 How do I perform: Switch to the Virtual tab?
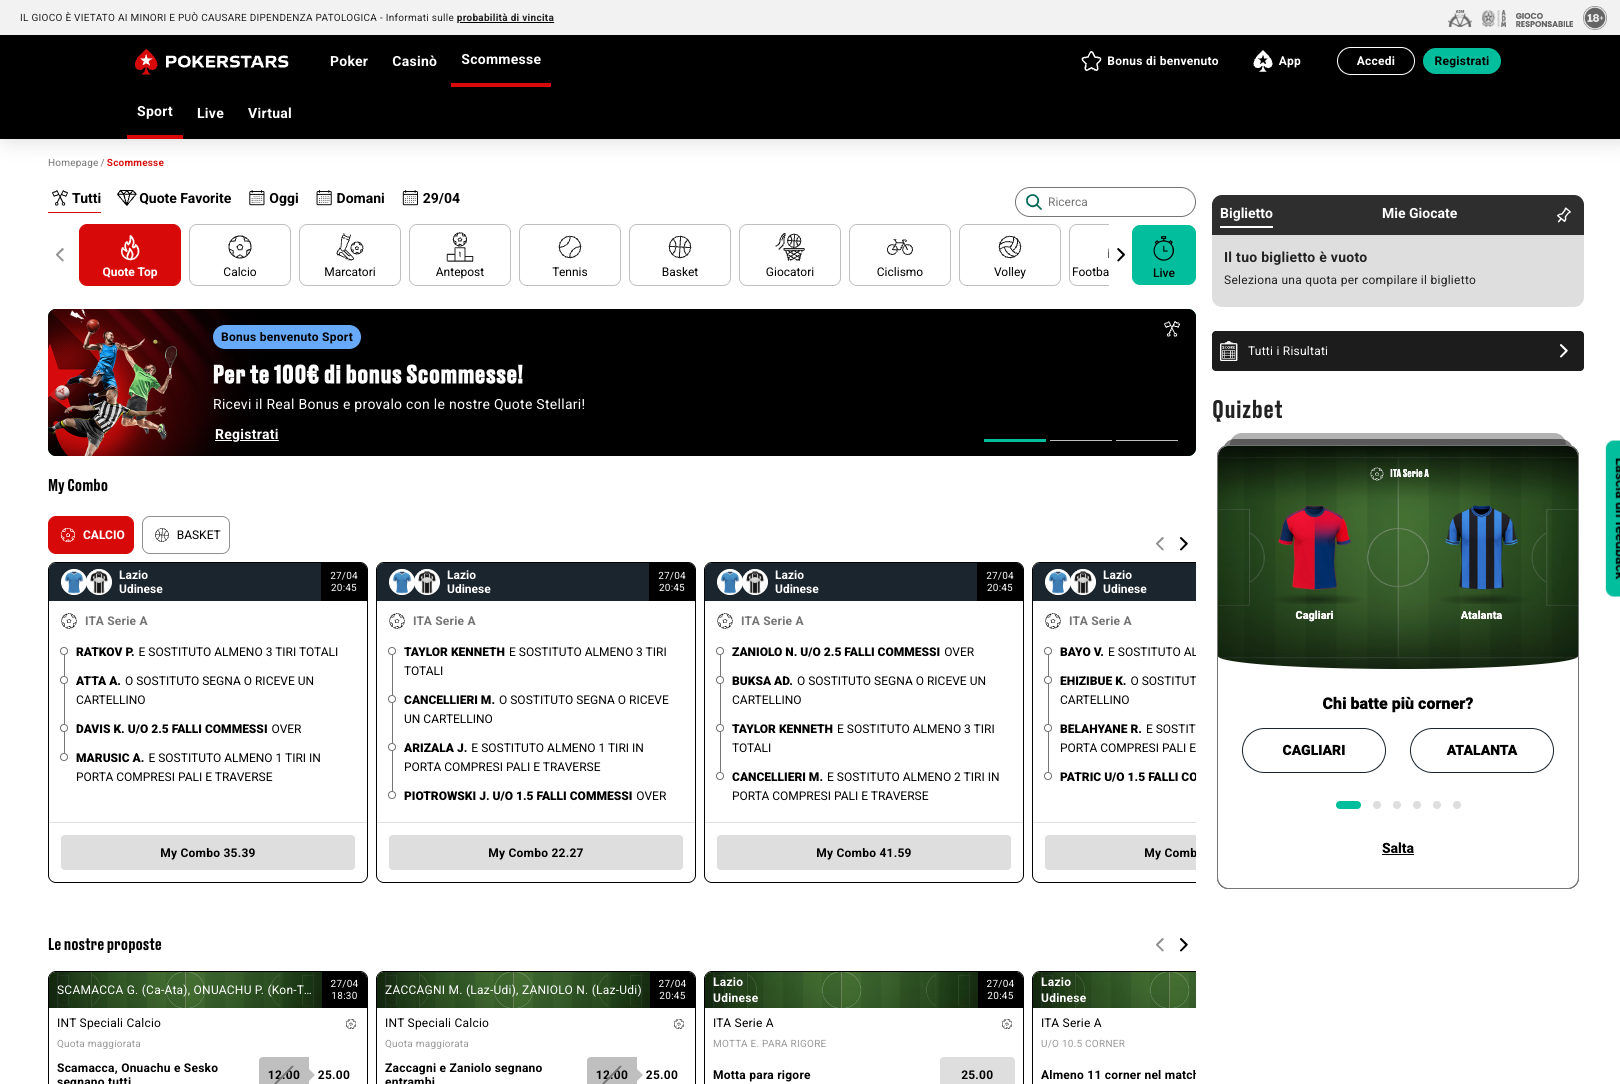[x=270, y=113]
